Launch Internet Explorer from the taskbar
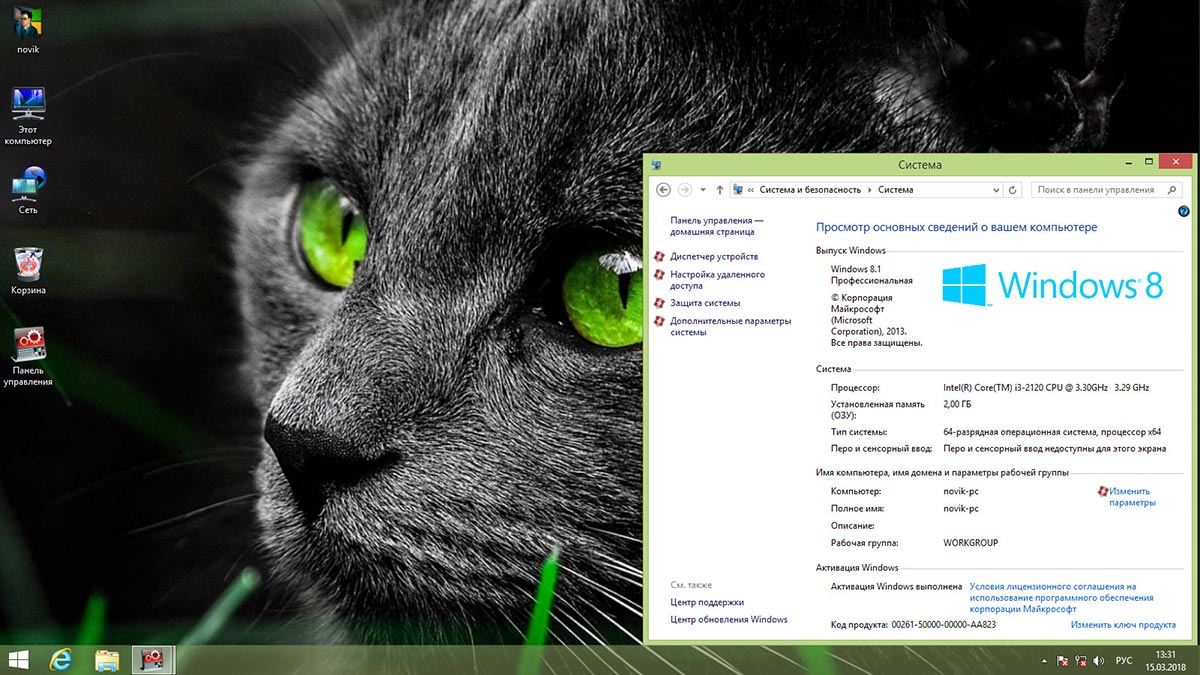1200x675 pixels. click(x=62, y=659)
